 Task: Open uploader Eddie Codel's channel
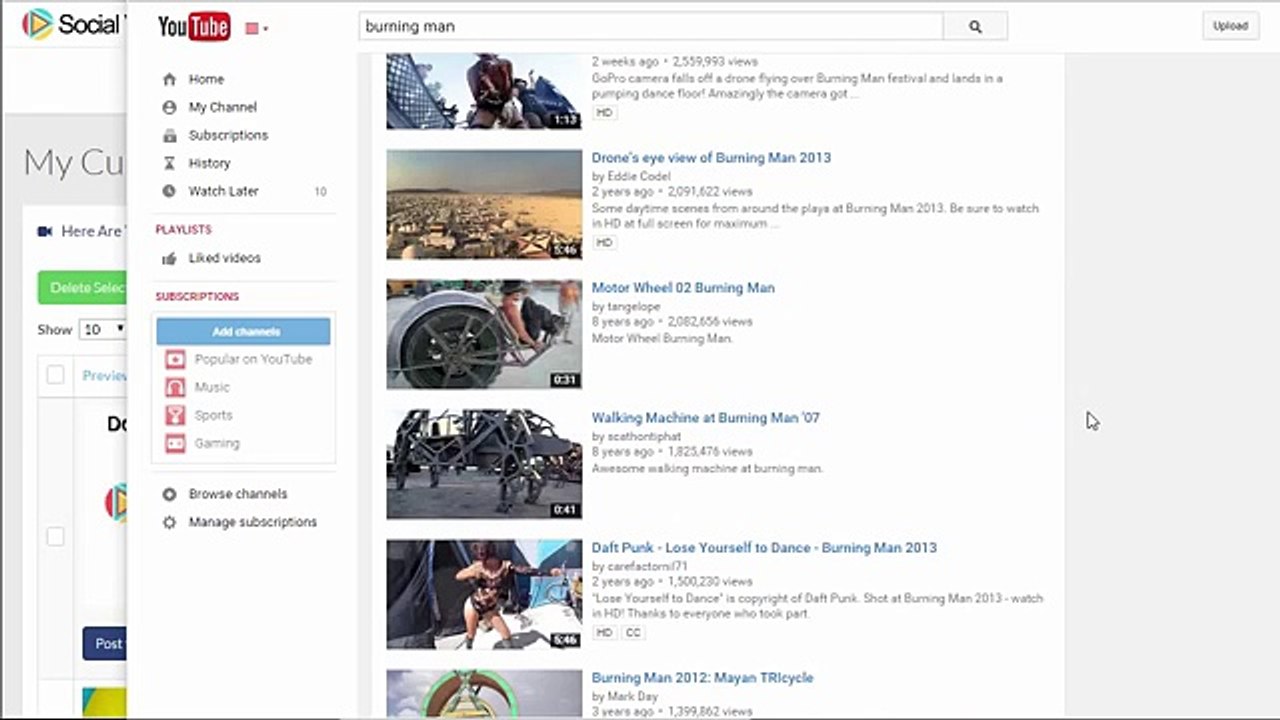tap(639, 176)
